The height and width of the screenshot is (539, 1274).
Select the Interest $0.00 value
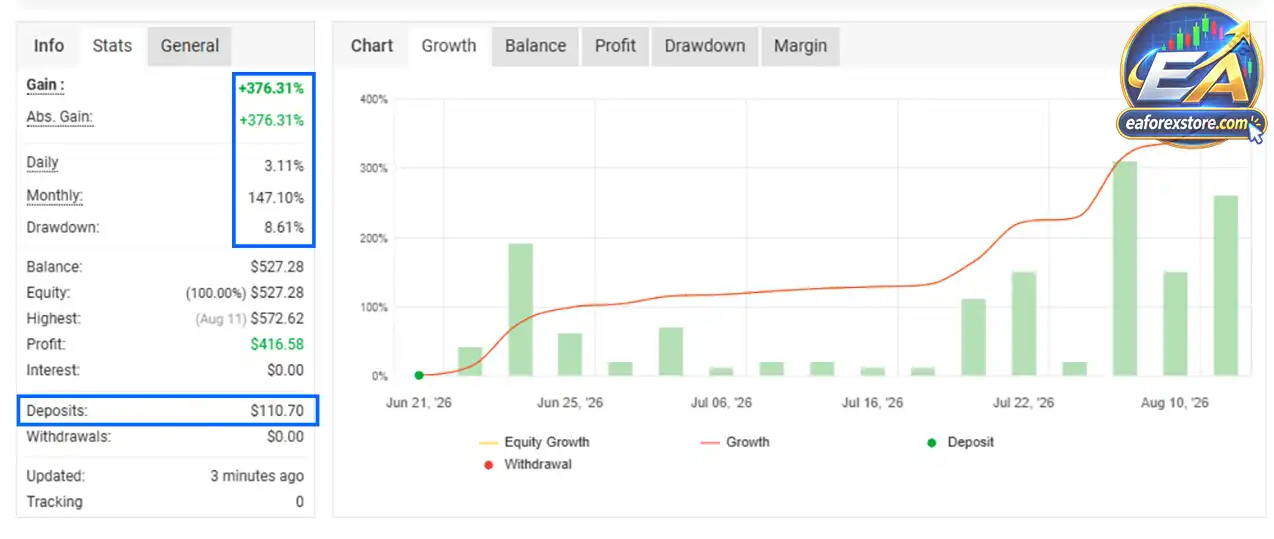285,370
